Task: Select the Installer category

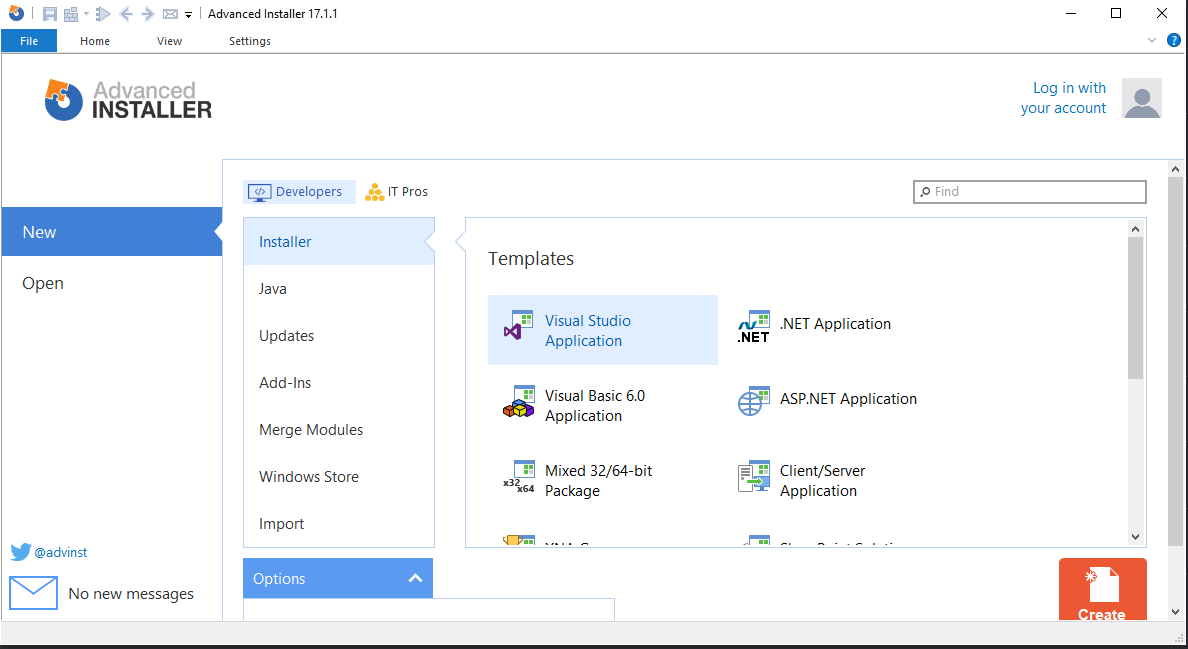Action: (339, 242)
